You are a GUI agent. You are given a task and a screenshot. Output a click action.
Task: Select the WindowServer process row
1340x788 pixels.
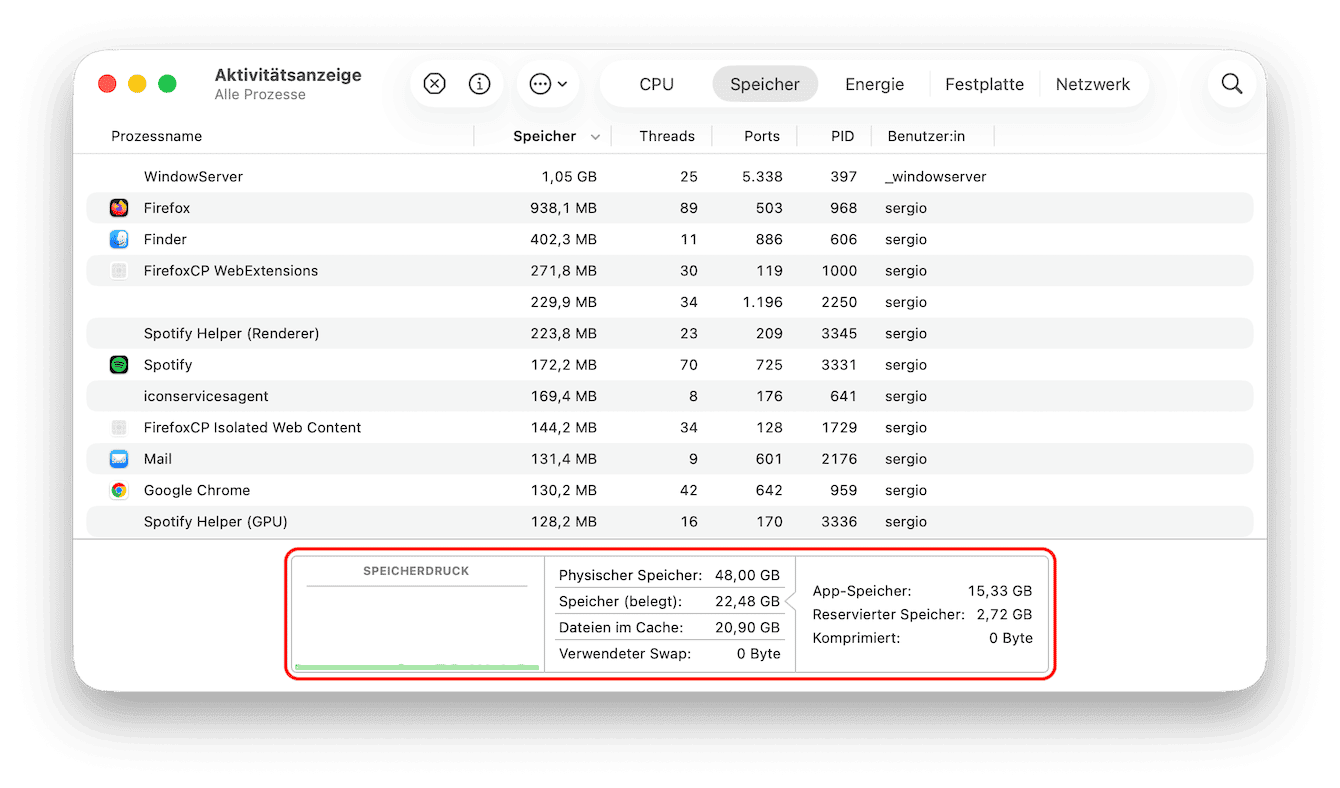coord(193,176)
